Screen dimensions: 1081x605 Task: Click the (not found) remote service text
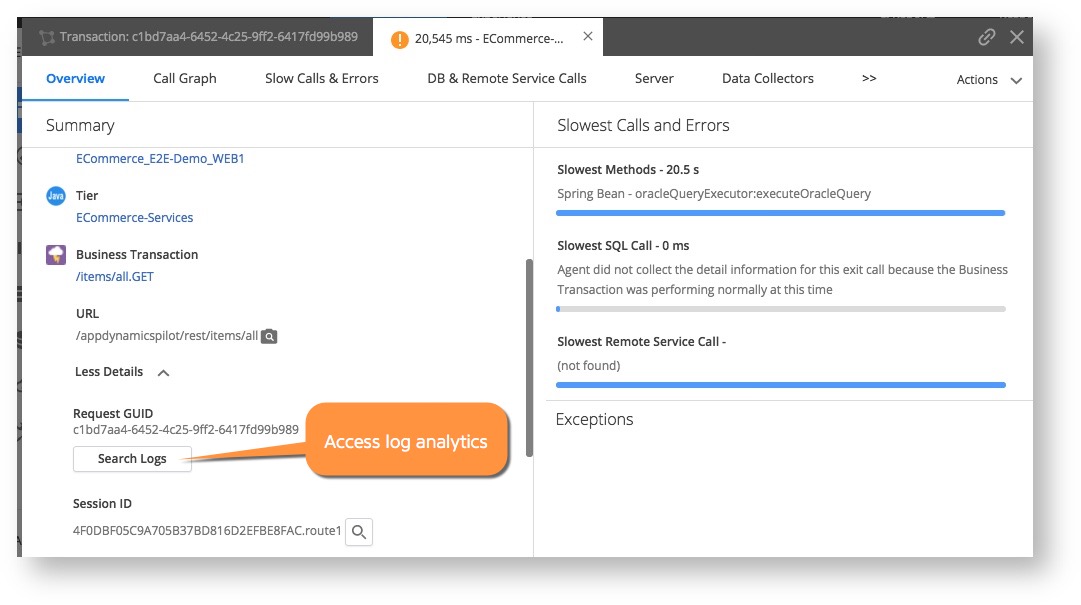[589, 365]
